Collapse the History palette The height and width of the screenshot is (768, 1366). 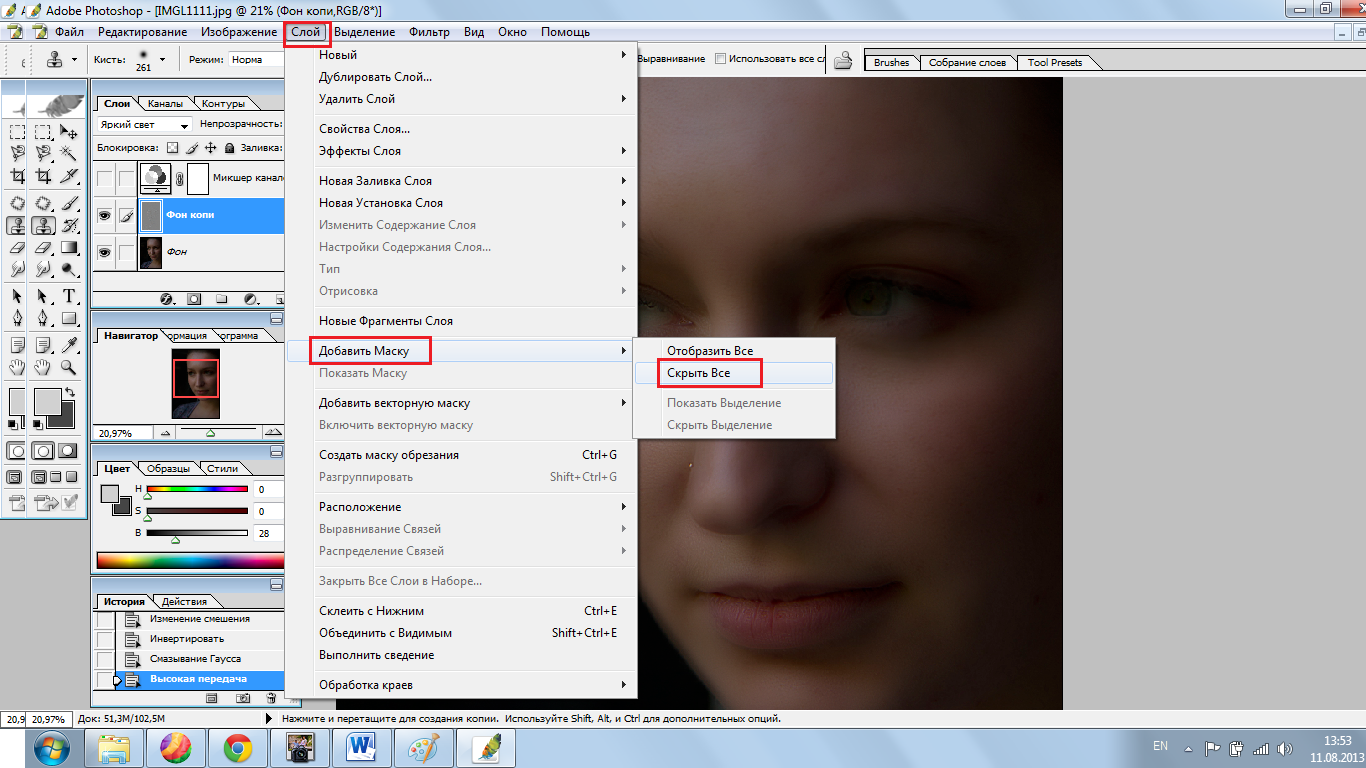click(275, 584)
